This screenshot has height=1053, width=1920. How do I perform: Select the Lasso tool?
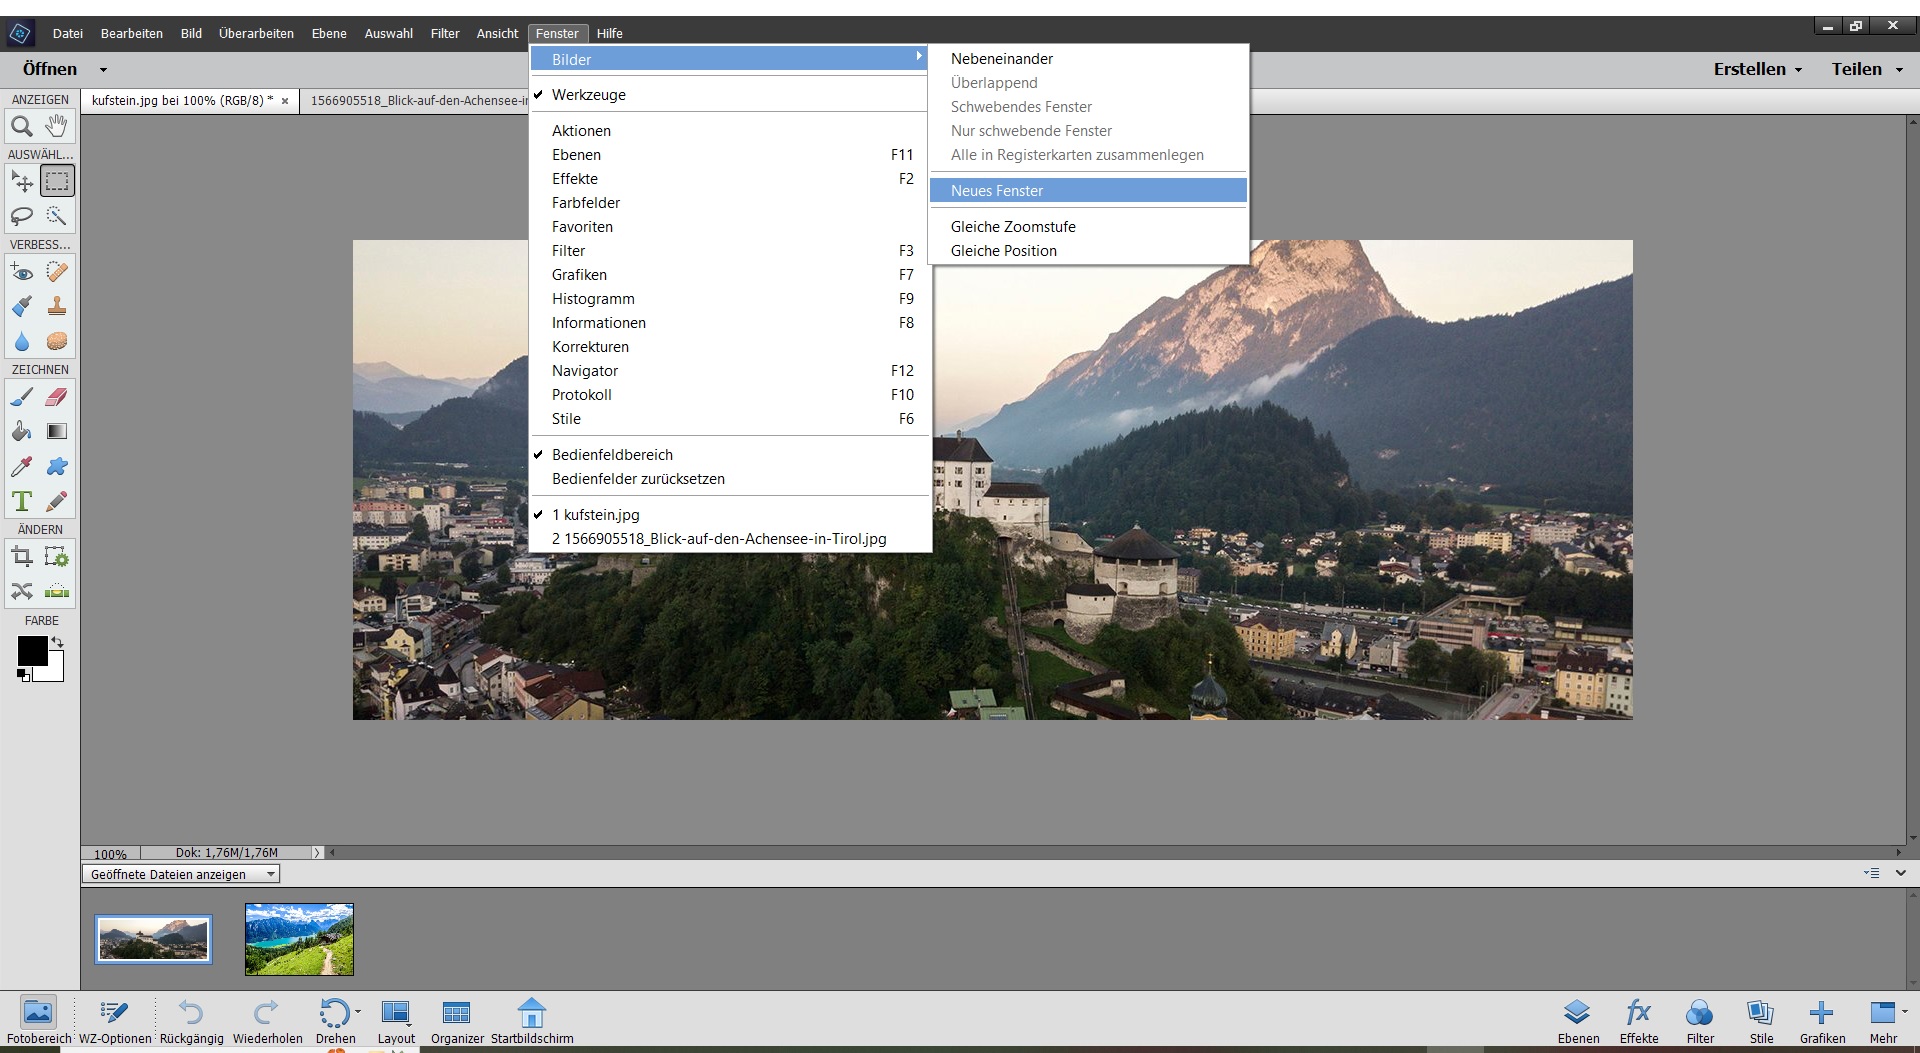[x=22, y=216]
